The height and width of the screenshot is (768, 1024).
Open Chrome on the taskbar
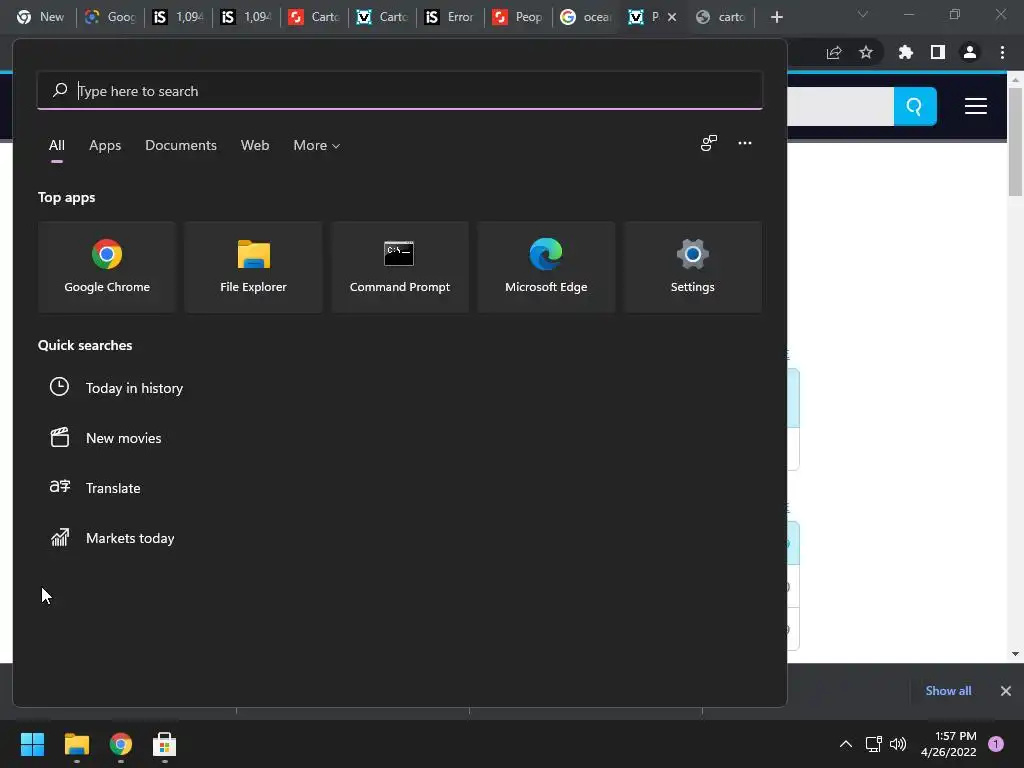click(121, 744)
